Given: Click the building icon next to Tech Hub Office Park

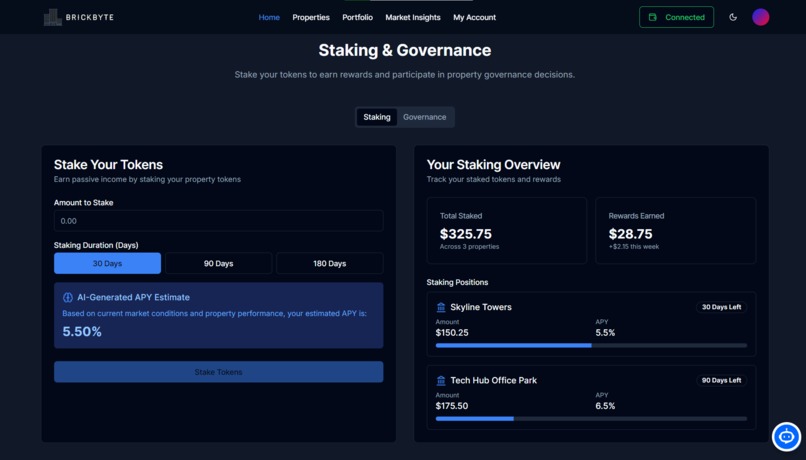Looking at the screenshot, I should pyautogui.click(x=441, y=381).
